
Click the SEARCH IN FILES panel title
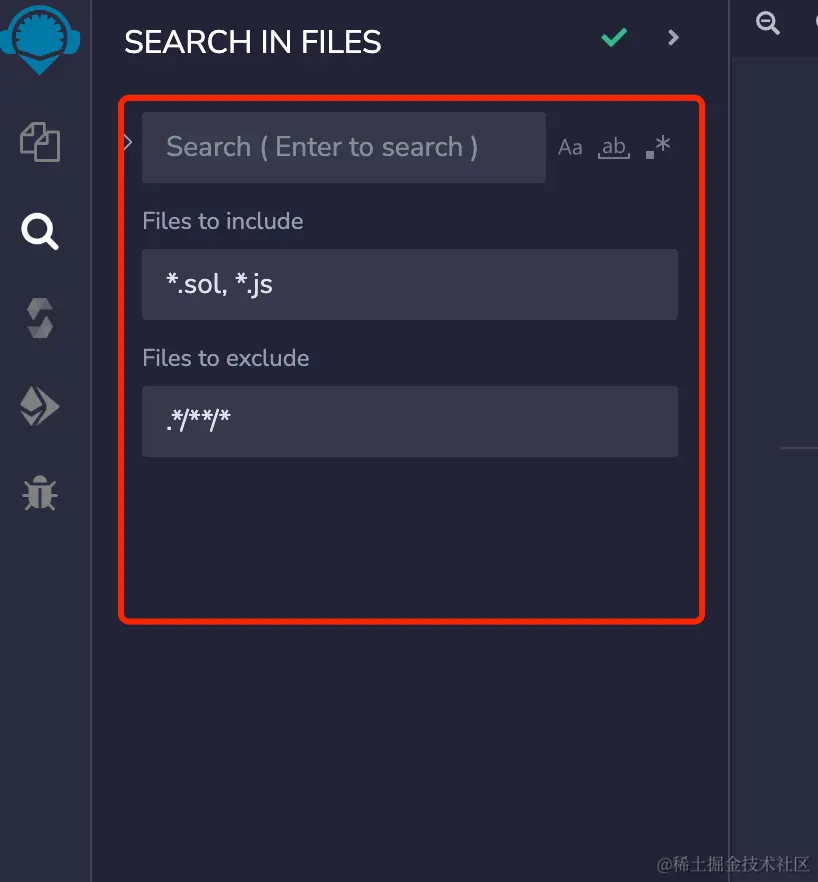click(x=252, y=42)
